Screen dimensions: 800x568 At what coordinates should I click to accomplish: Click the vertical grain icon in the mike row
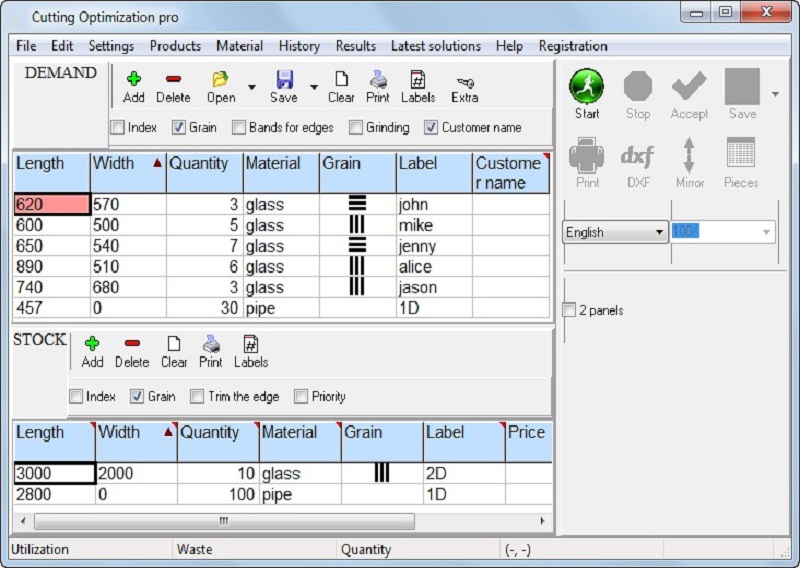(357, 225)
